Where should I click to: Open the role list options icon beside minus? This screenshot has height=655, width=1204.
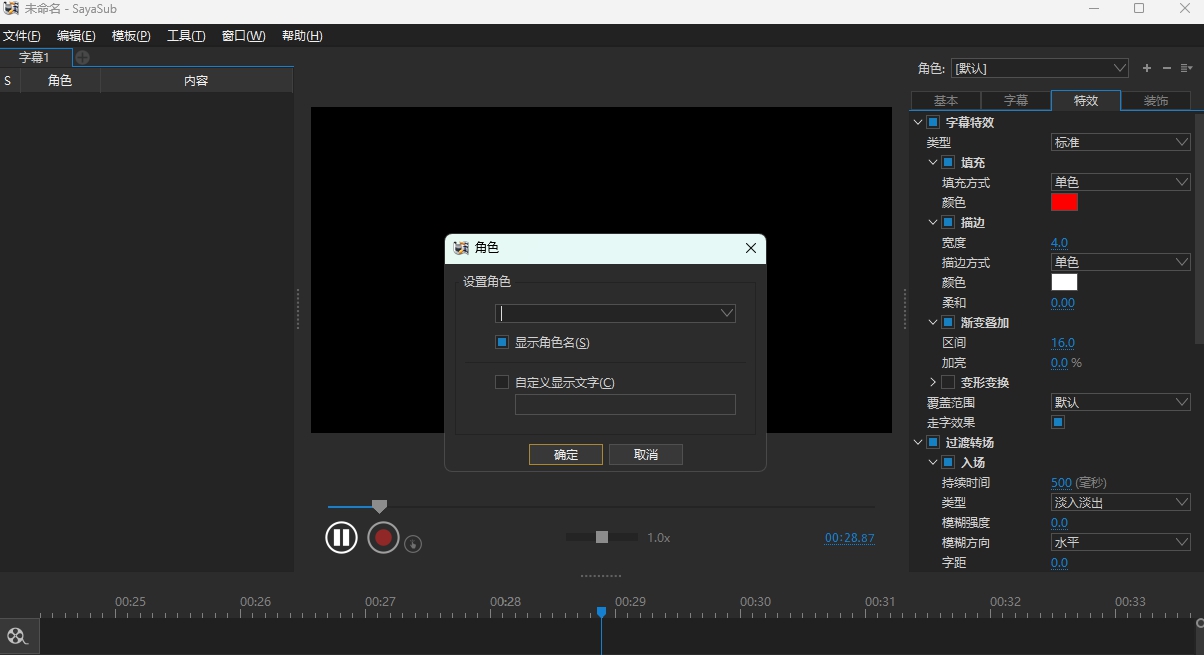tap(1187, 68)
